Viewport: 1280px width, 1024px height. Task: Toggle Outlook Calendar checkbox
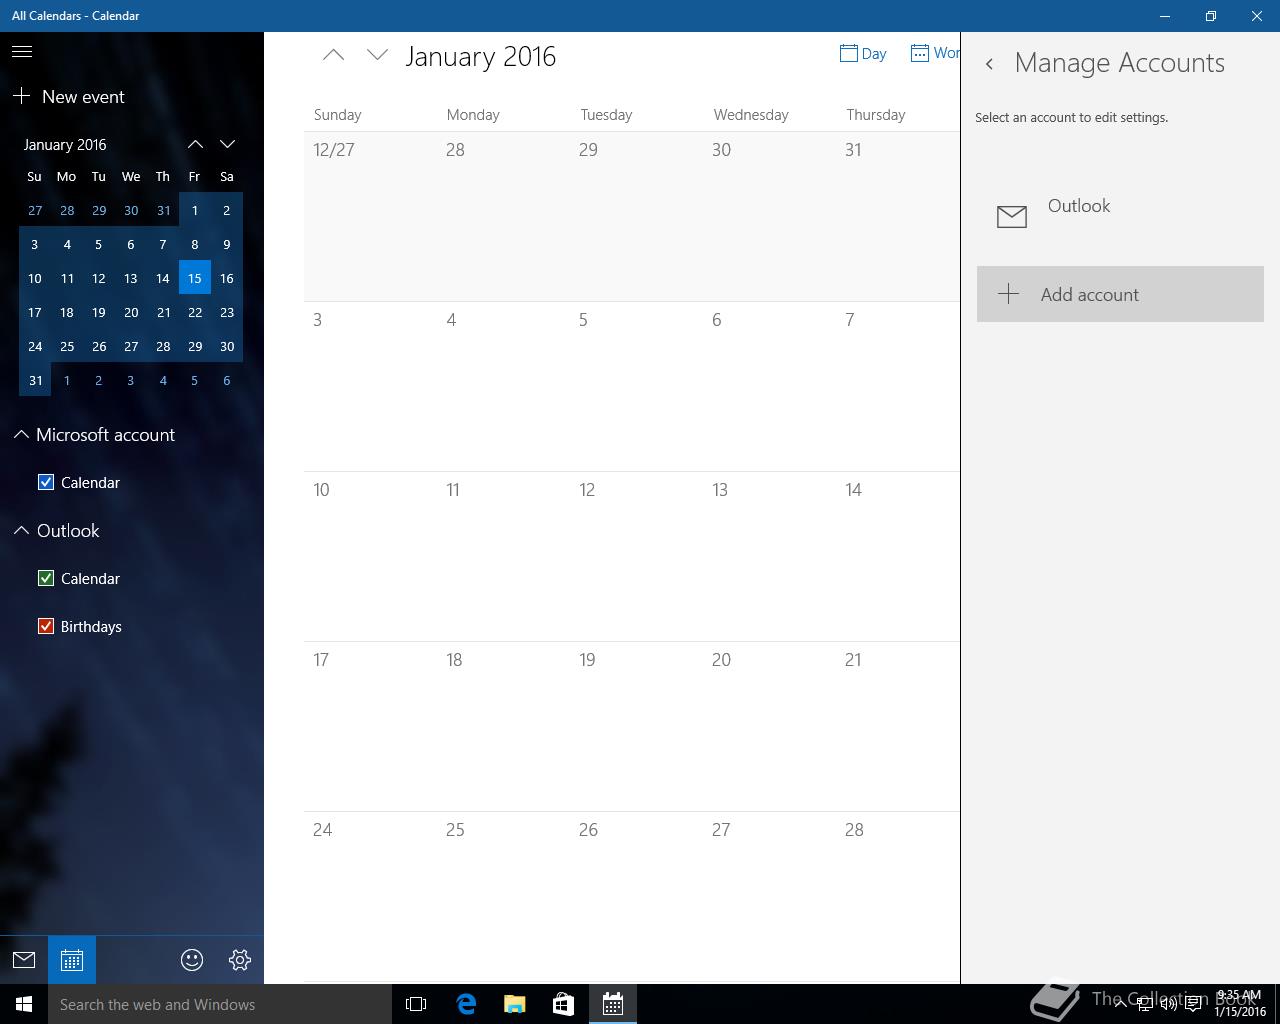click(x=46, y=578)
